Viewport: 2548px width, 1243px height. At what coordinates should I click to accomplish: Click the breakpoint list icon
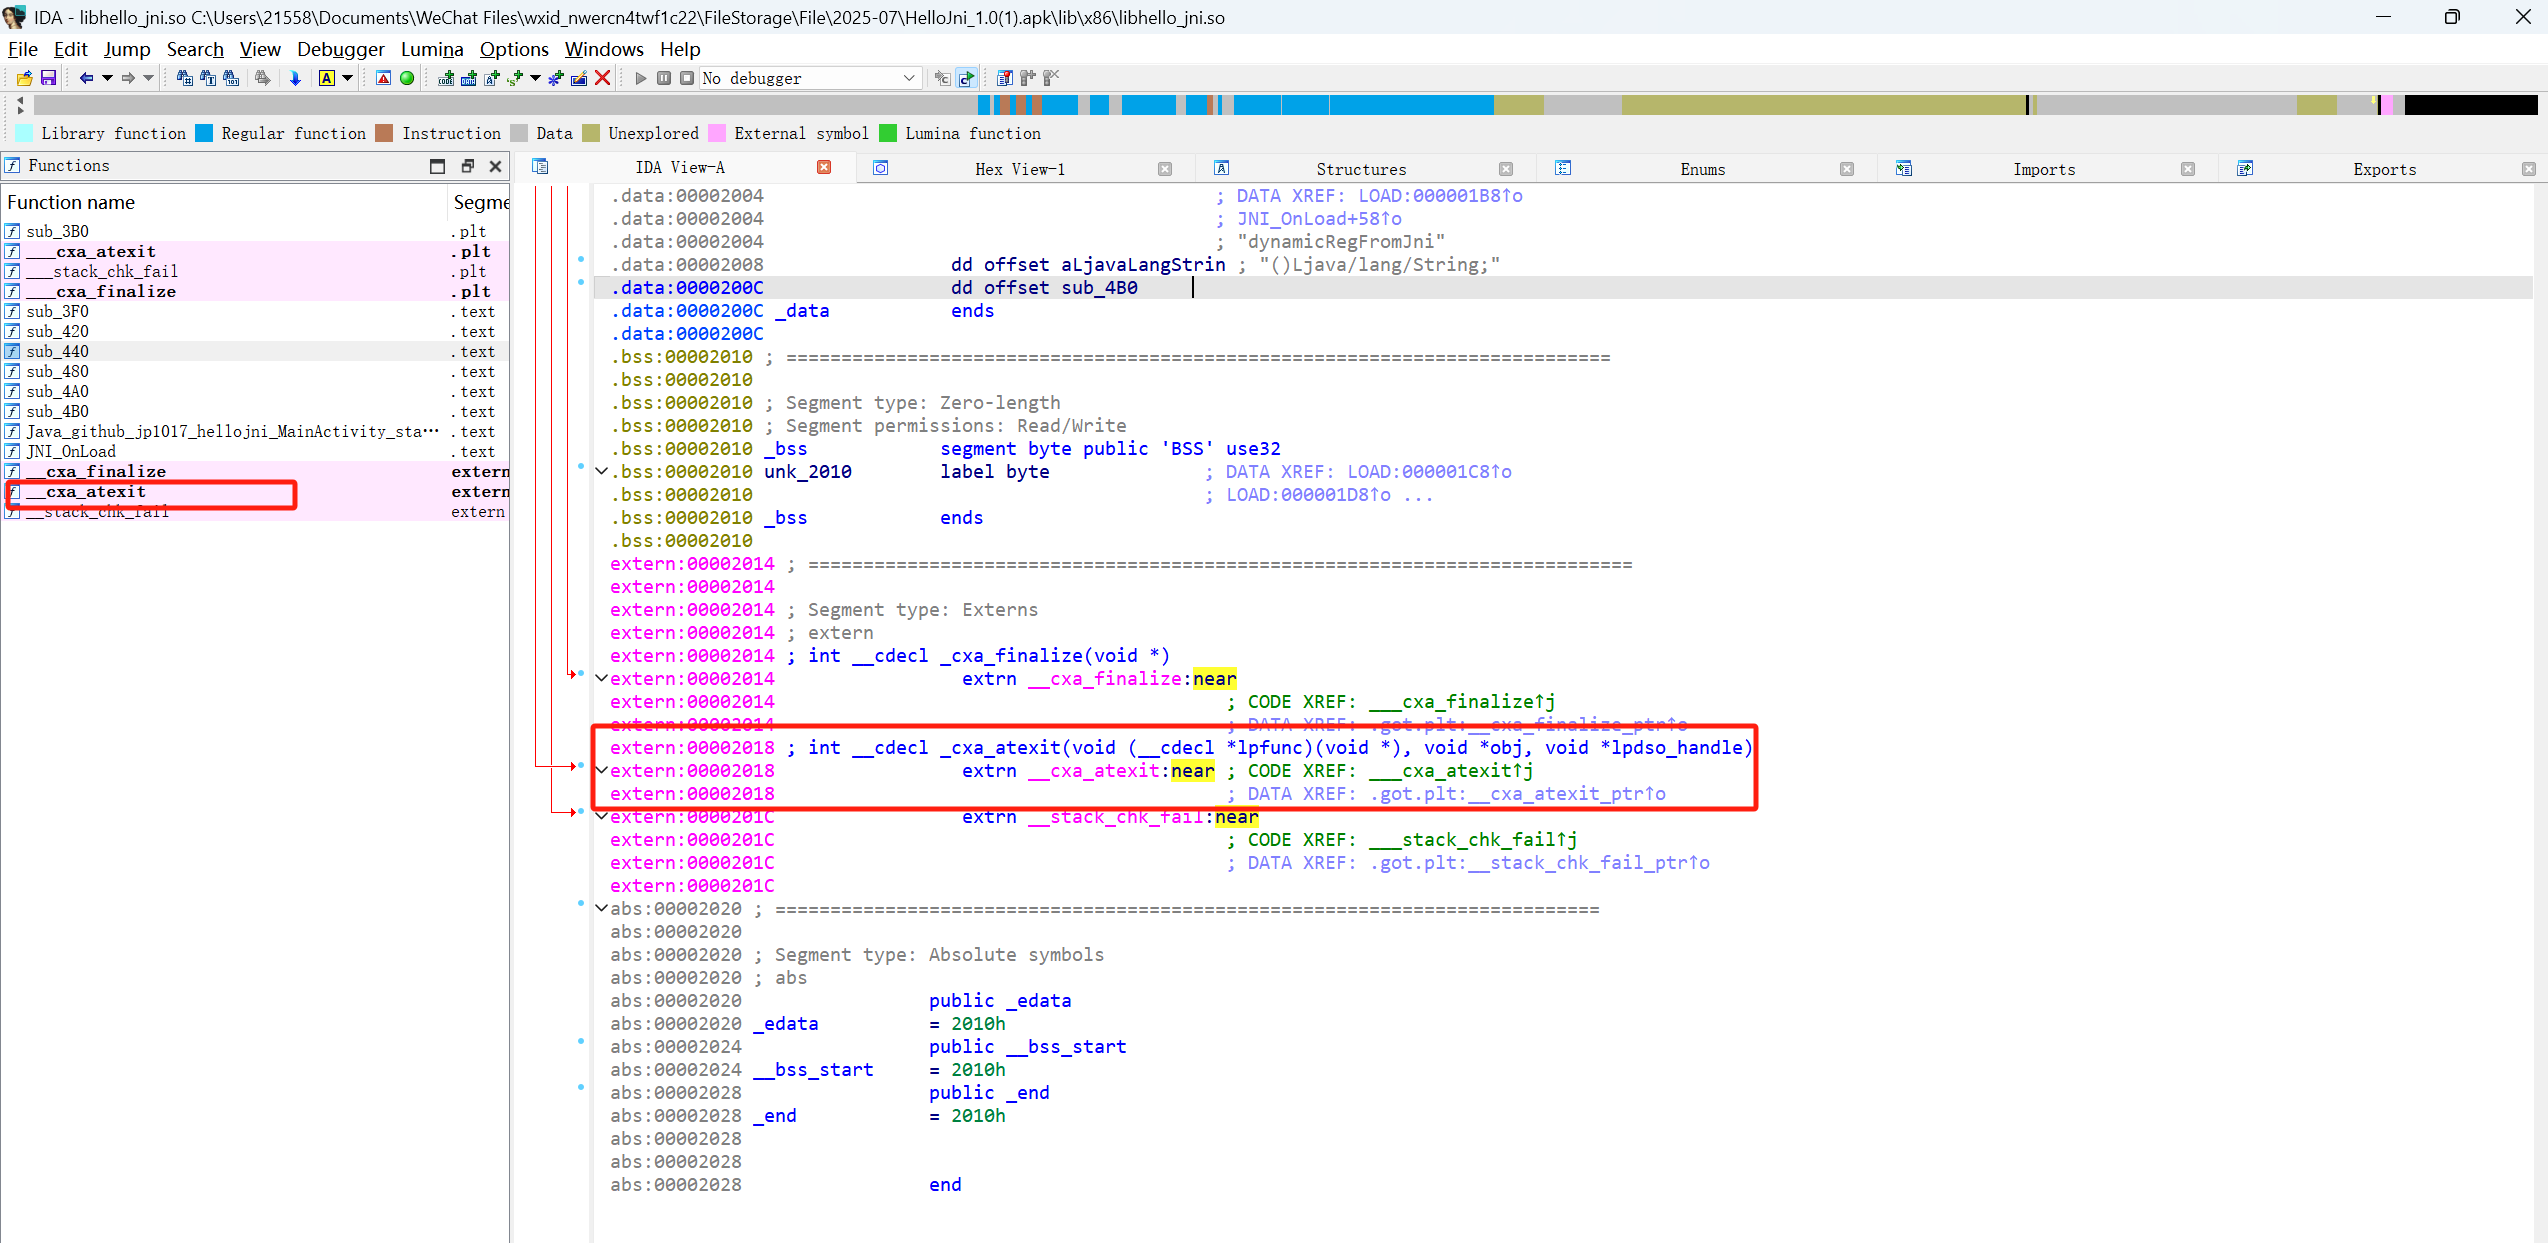[x=1004, y=78]
